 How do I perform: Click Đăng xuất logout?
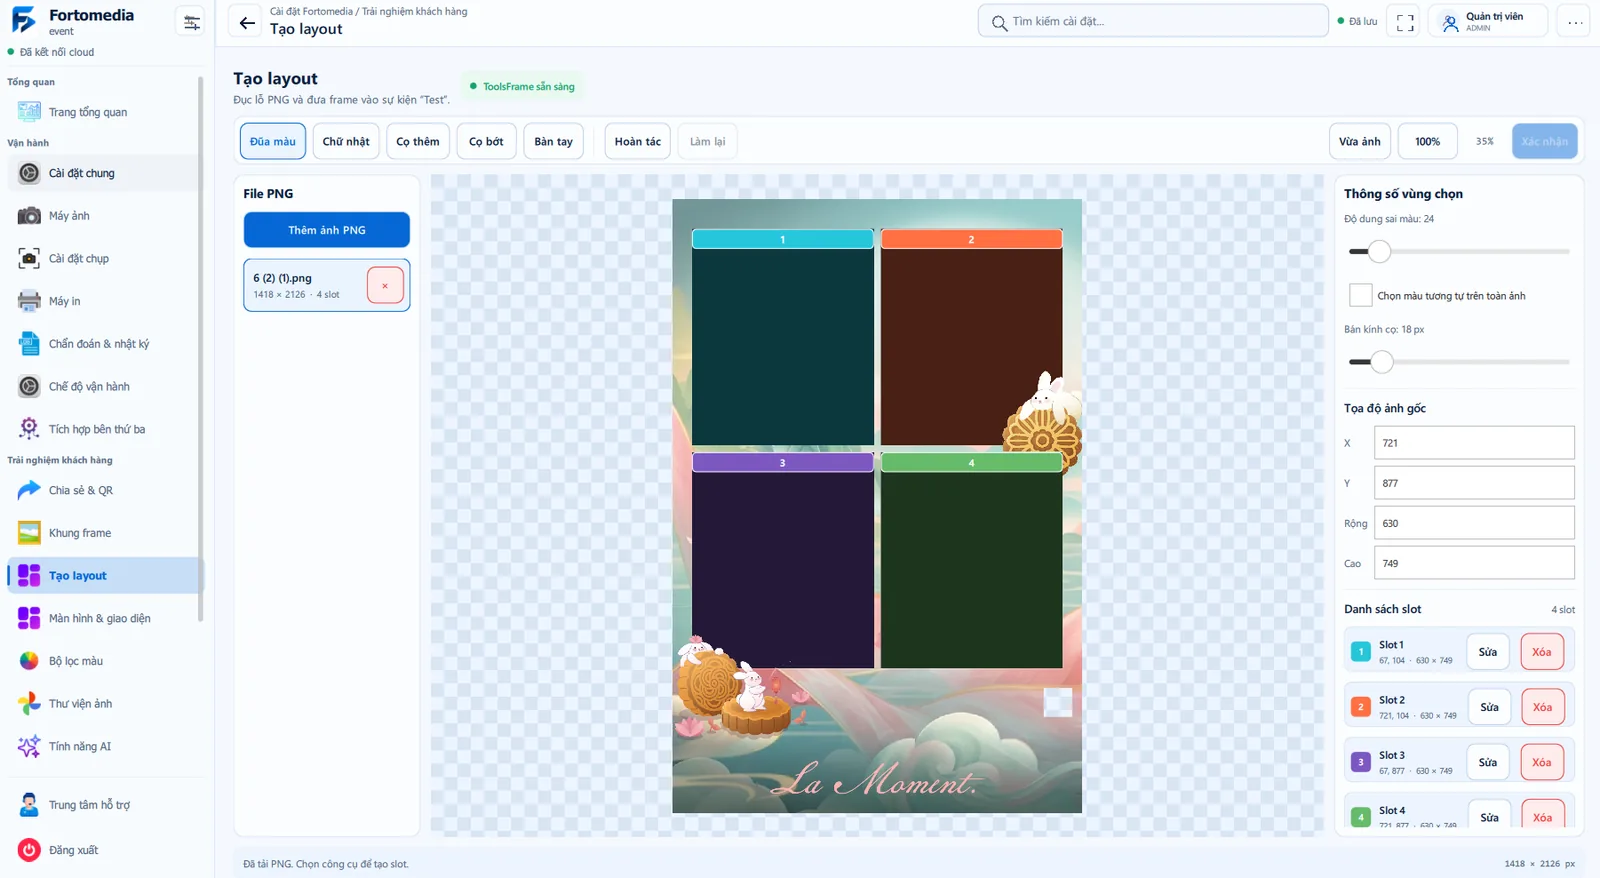pos(104,850)
